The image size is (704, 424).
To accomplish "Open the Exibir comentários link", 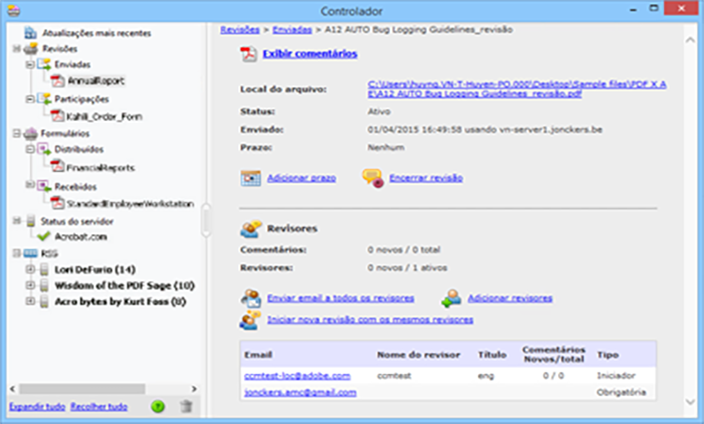I will (310, 54).
